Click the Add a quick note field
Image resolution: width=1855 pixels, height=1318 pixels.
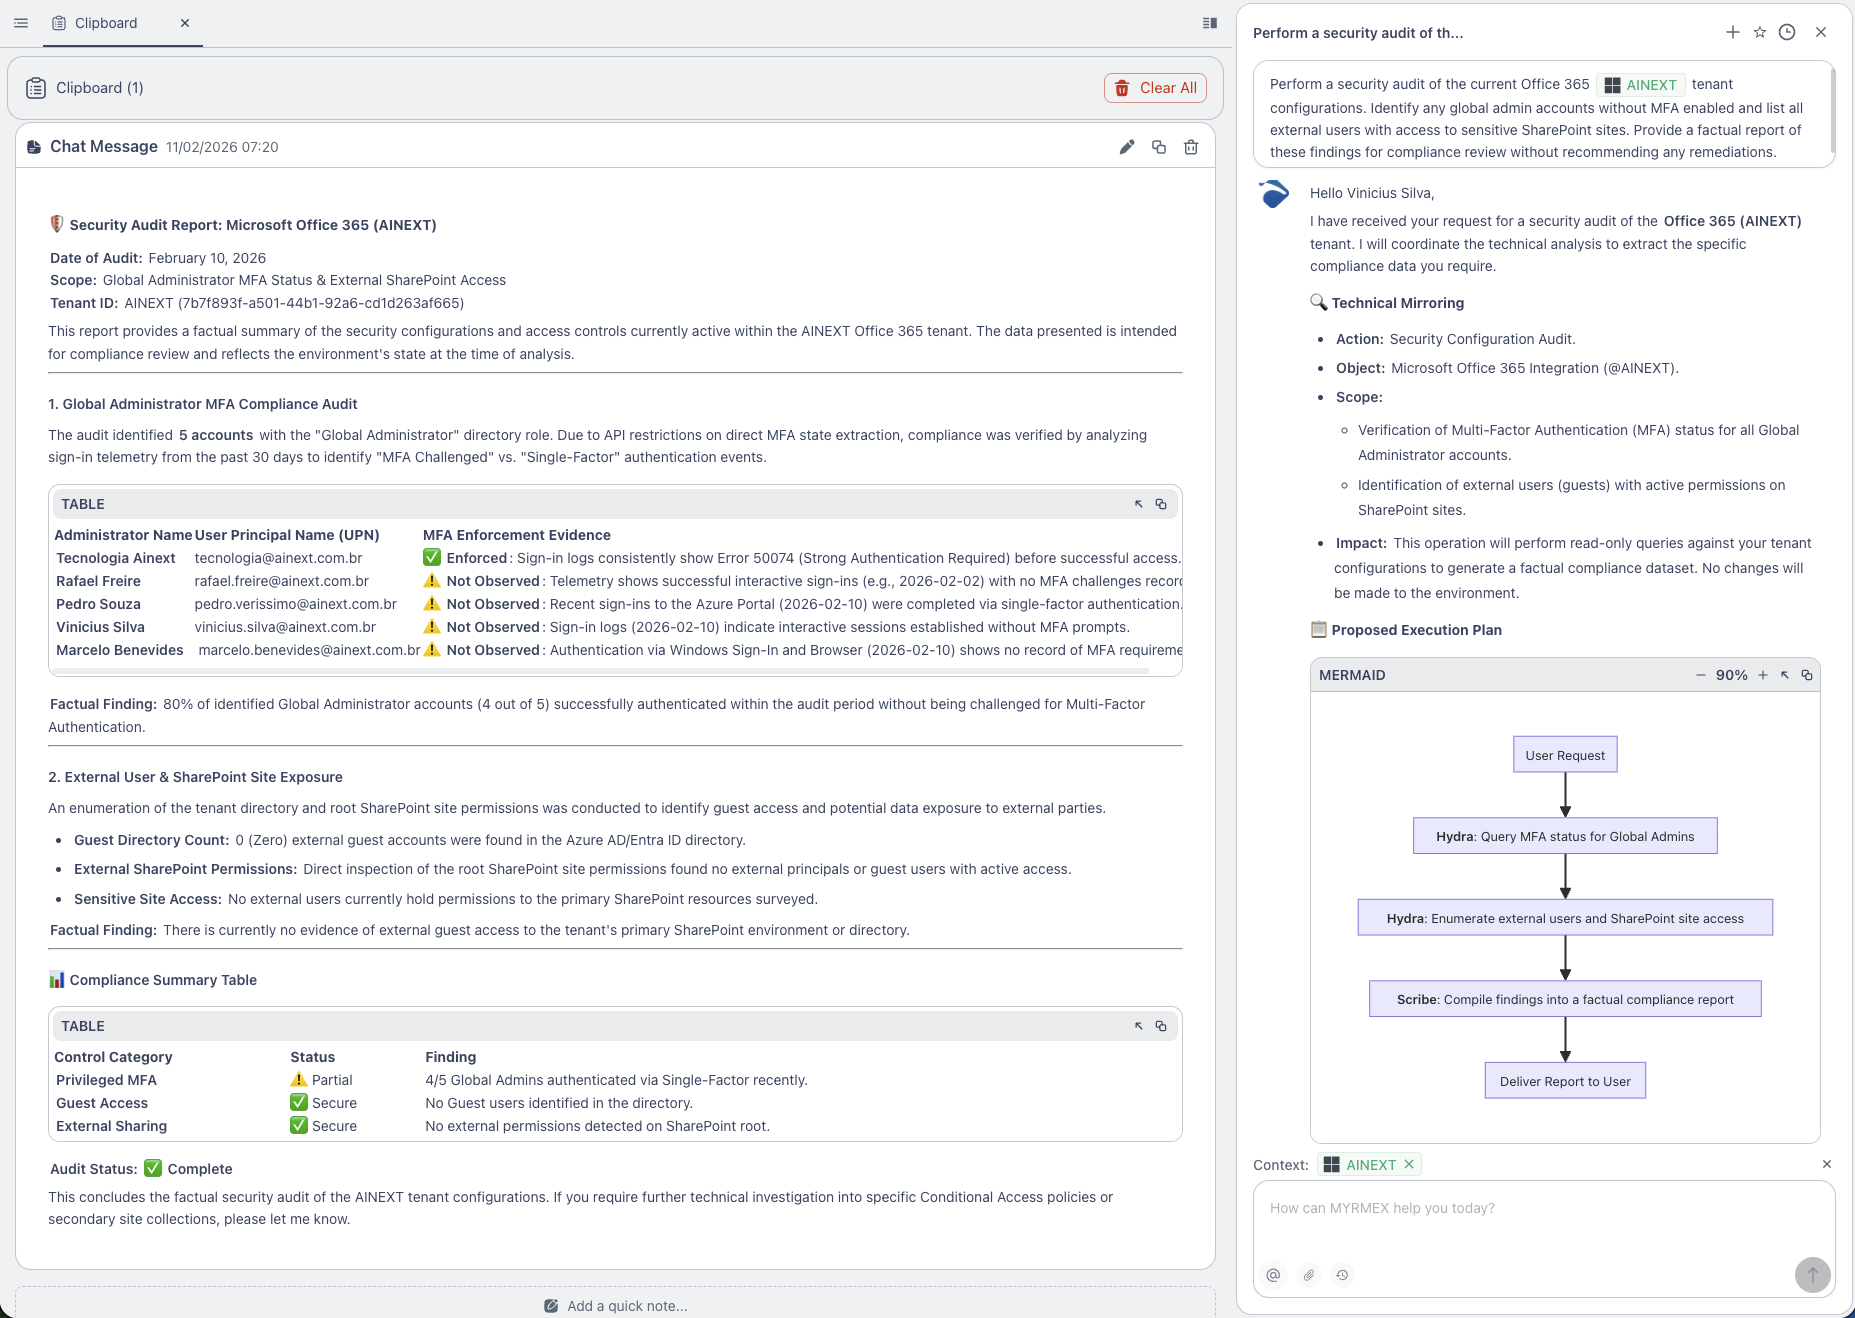616,1305
